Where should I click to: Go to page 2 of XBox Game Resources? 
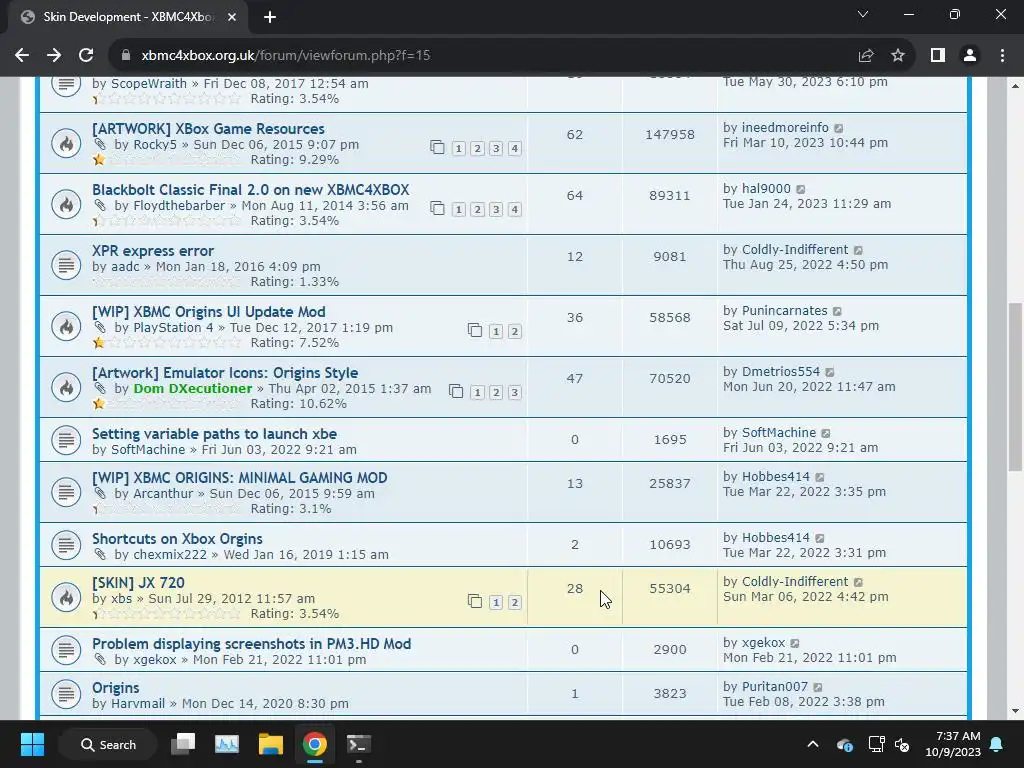(477, 149)
